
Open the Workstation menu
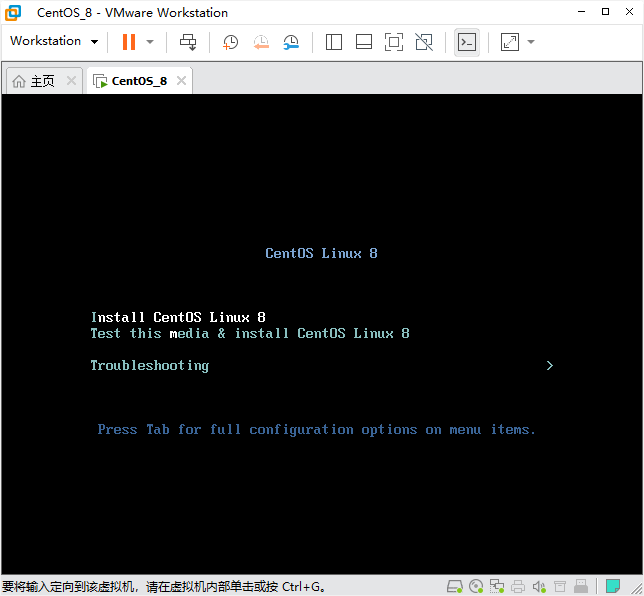click(x=54, y=41)
